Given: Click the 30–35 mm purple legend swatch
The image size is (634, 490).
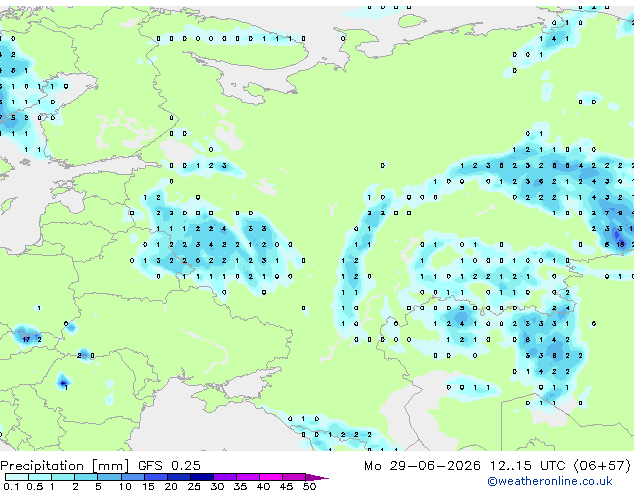Looking at the screenshot, I should point(225,477).
